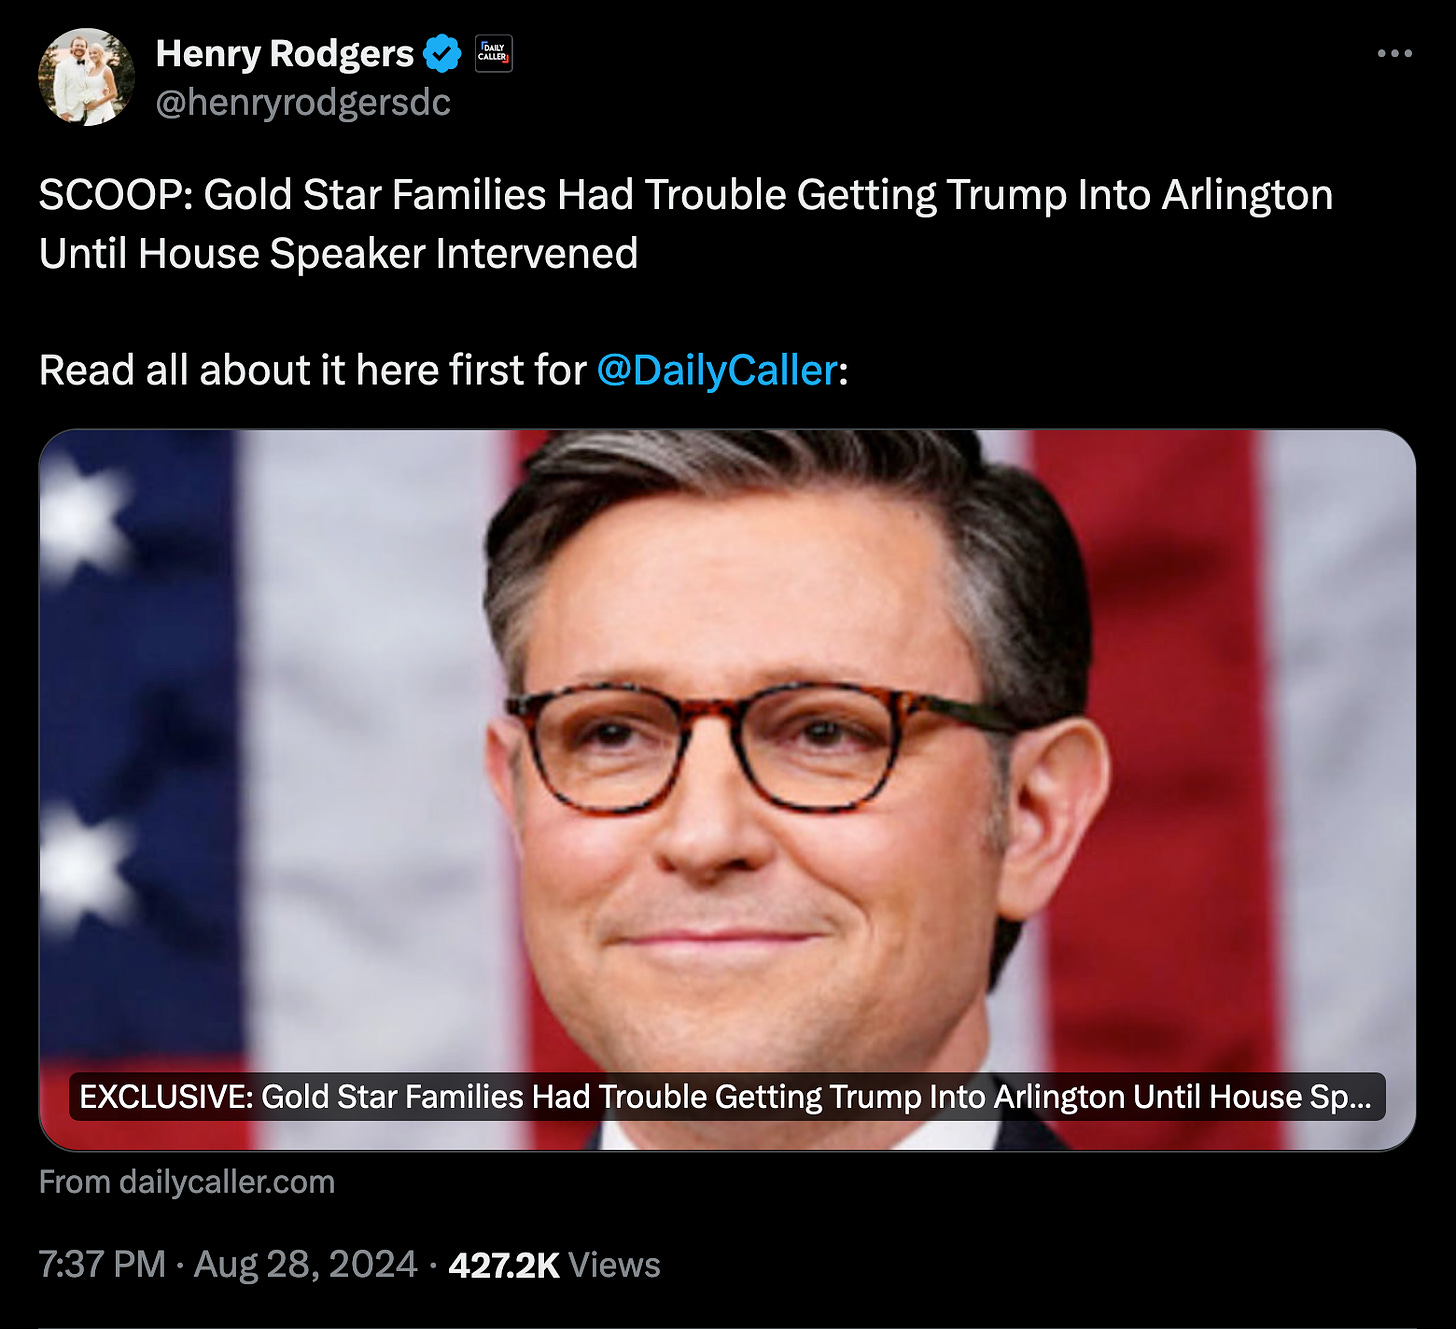
Task: Click the Henry Rodgers display name
Action: point(285,54)
